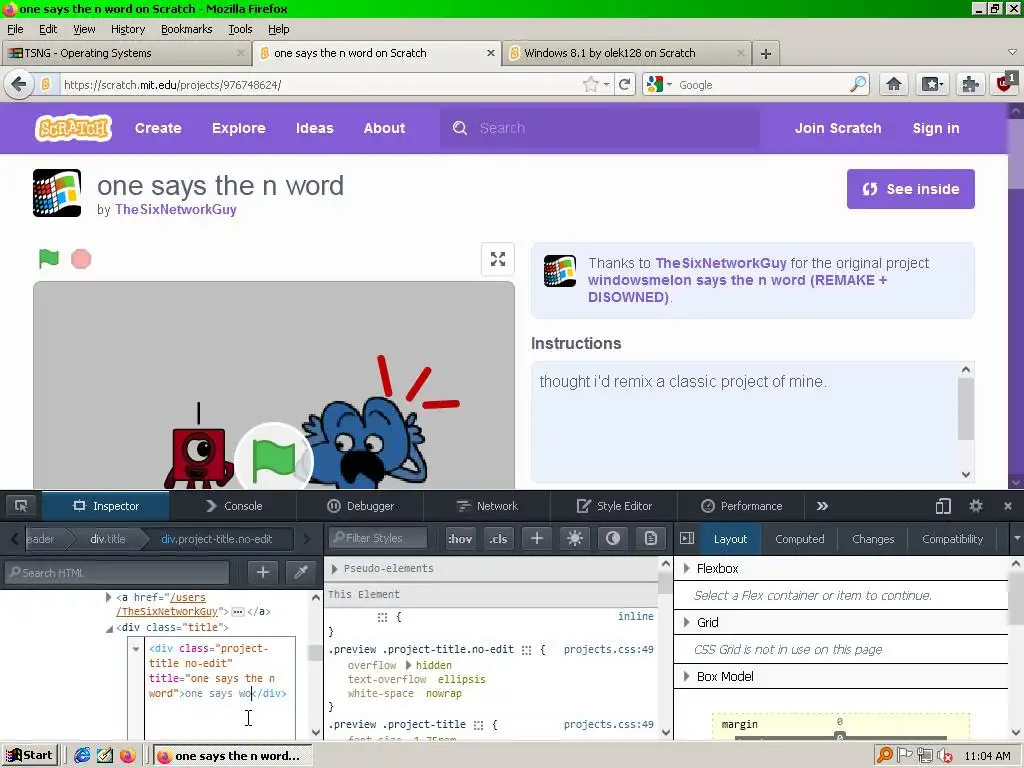Open the bookmarks menu toolbar icon
Viewport: 1024px width, 768px height.
tap(931, 84)
